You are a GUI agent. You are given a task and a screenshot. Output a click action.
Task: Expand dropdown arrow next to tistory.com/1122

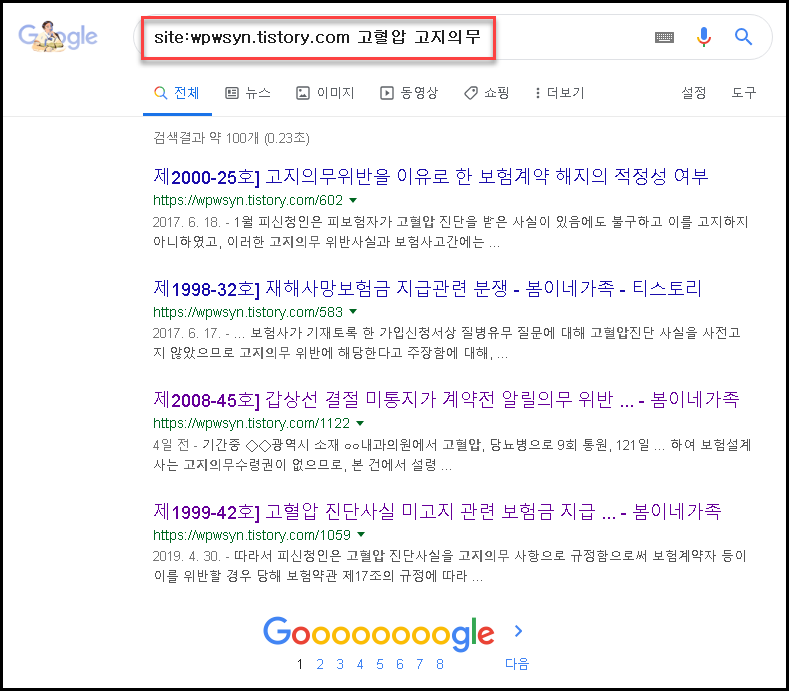point(360,423)
